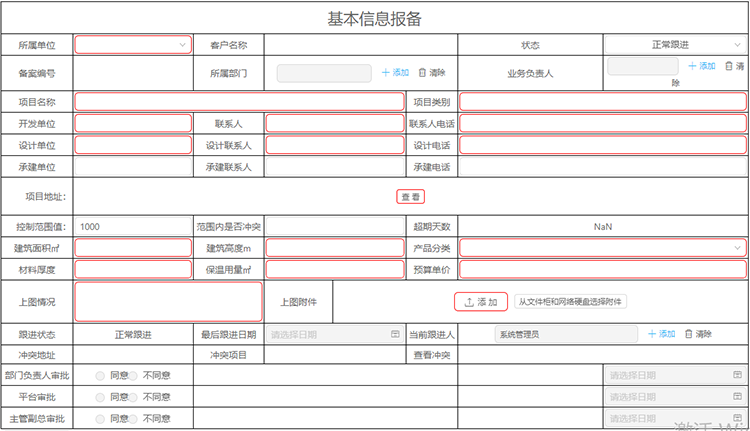Click 清除 trash icon beside 当前跟进人

click(x=688, y=334)
